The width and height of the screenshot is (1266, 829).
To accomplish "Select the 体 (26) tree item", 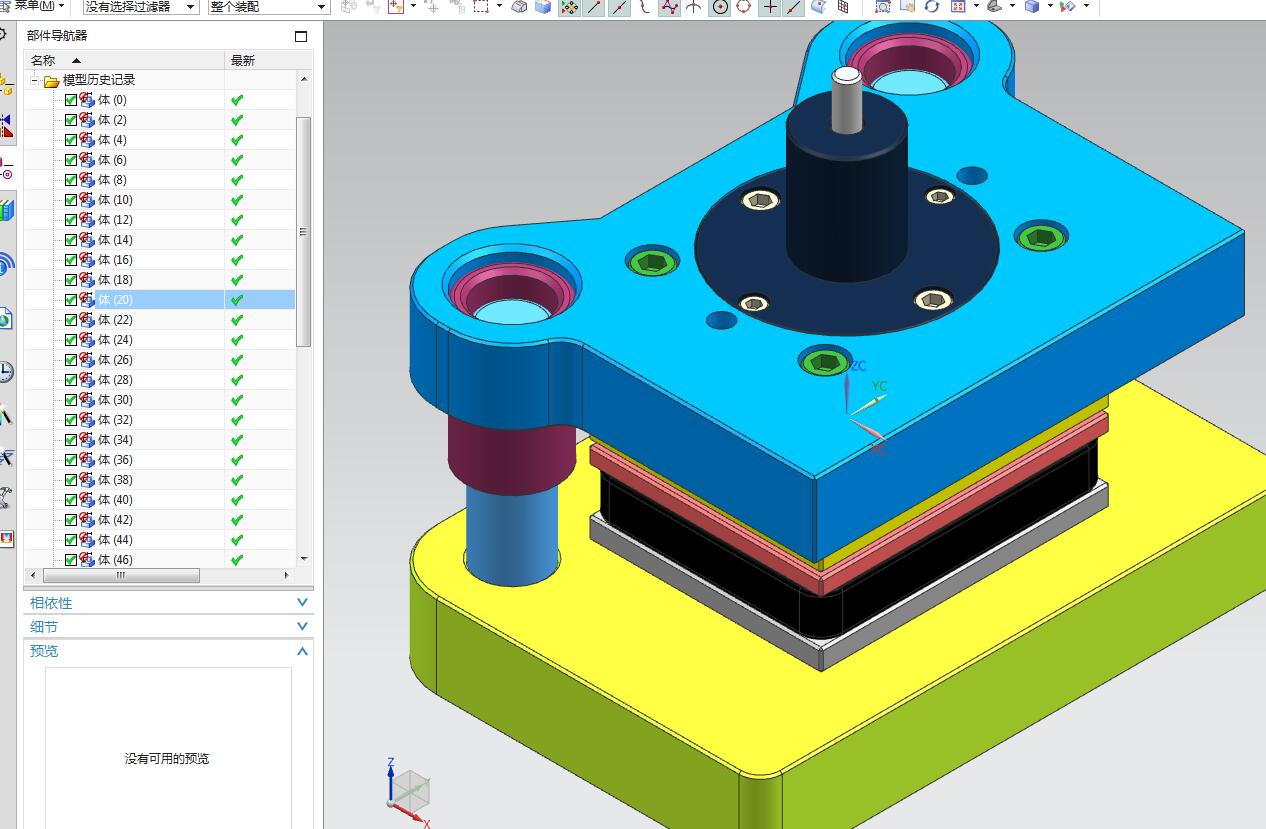I will [x=115, y=360].
